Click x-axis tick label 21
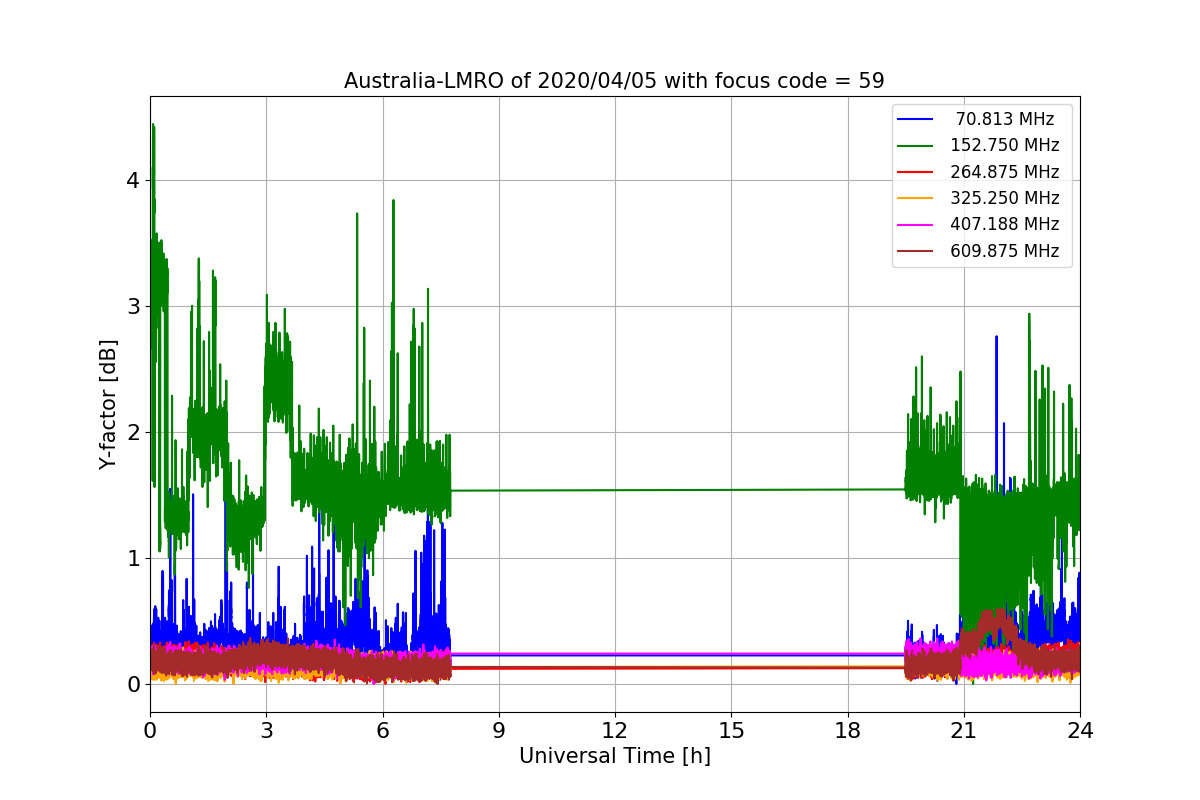This screenshot has height=800, width=1200. pyautogui.click(x=964, y=731)
